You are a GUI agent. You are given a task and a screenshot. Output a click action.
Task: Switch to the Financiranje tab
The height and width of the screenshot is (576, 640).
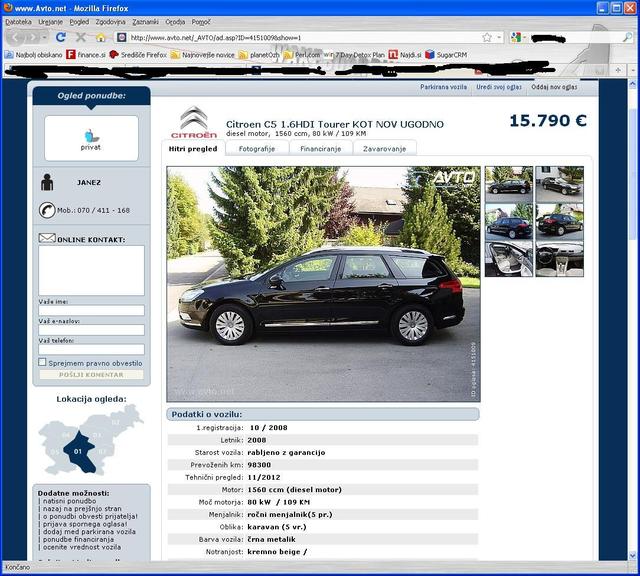320,149
